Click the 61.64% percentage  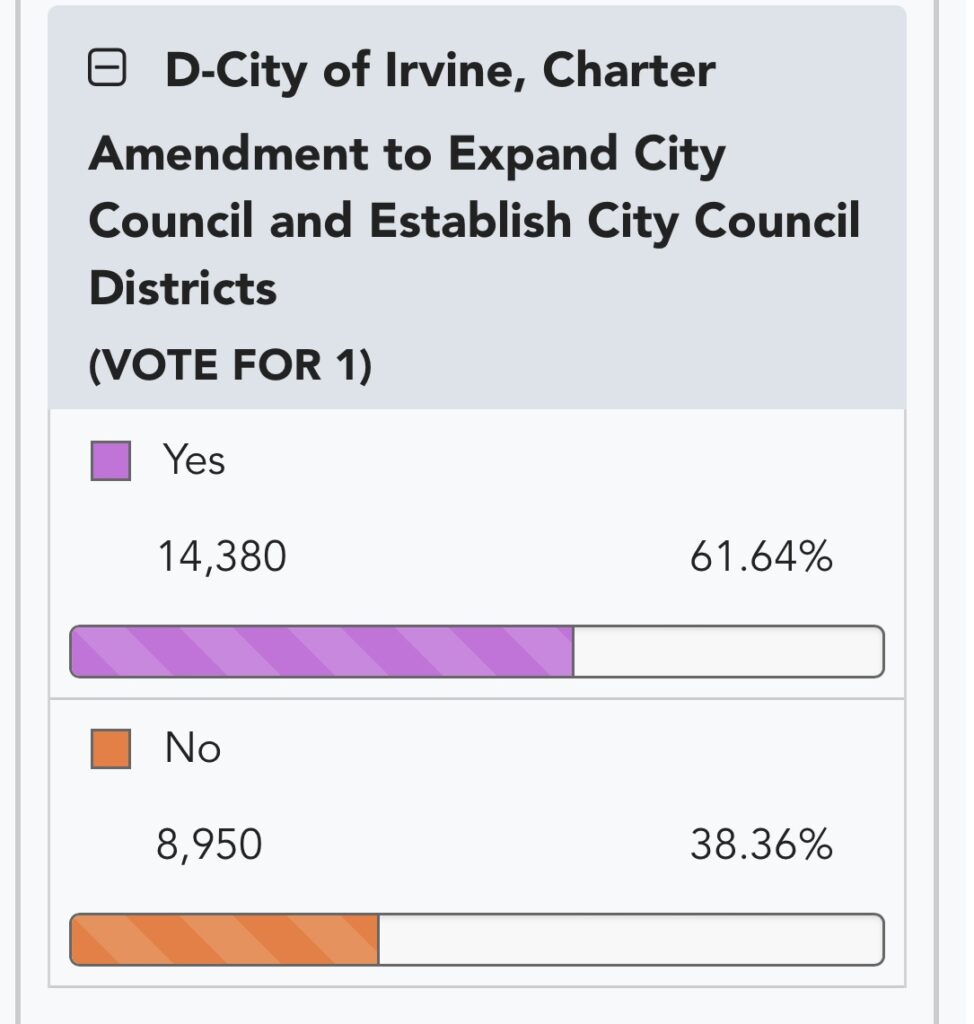761,556
